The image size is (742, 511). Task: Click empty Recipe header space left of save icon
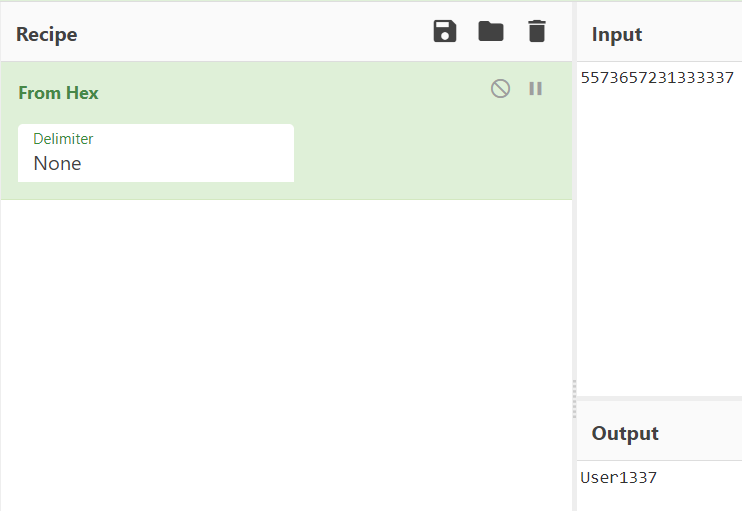point(250,34)
